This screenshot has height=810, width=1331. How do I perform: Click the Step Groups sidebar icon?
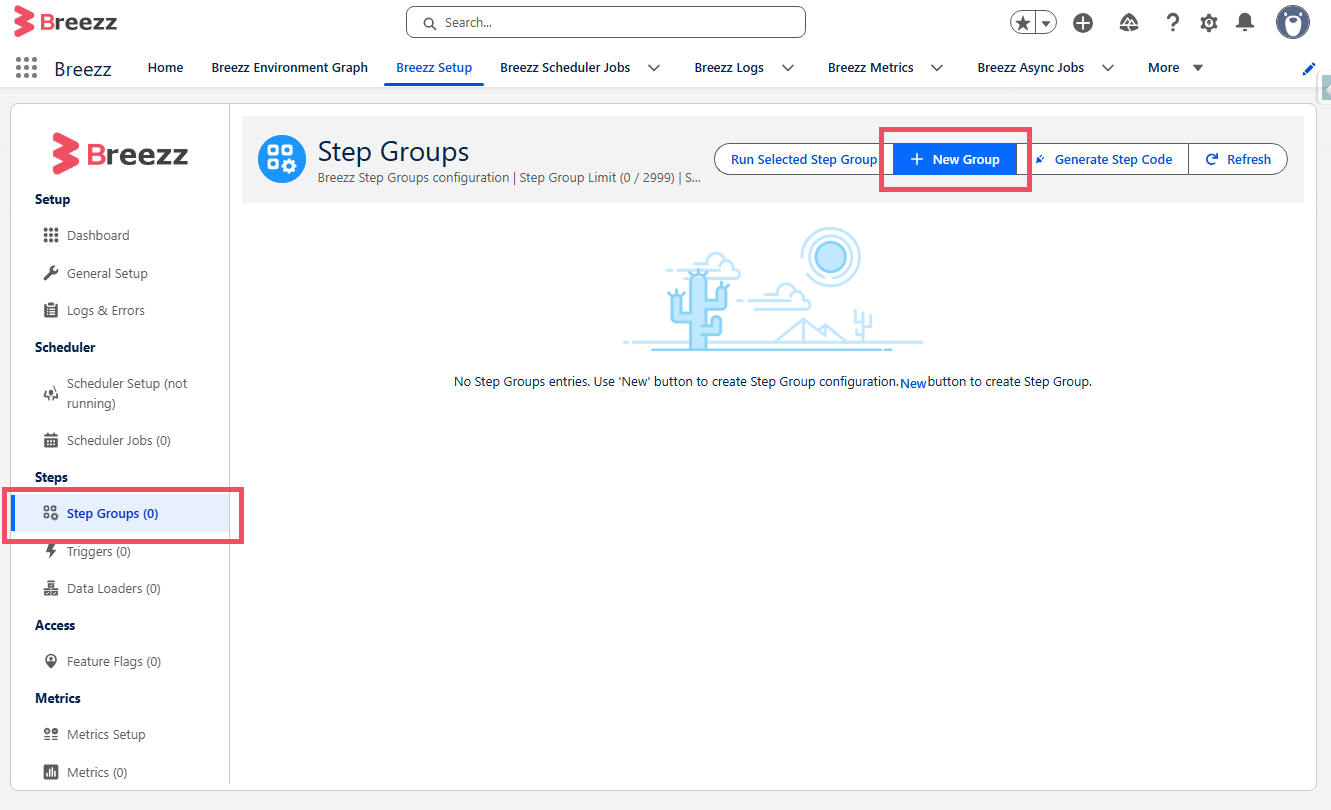coord(51,513)
